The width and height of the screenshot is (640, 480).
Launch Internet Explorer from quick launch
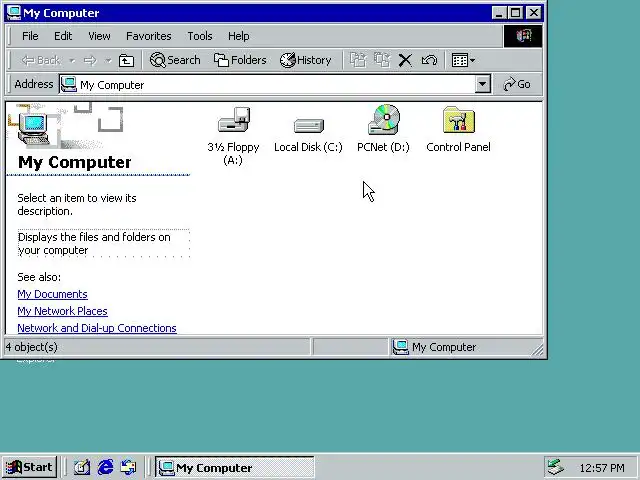point(105,467)
